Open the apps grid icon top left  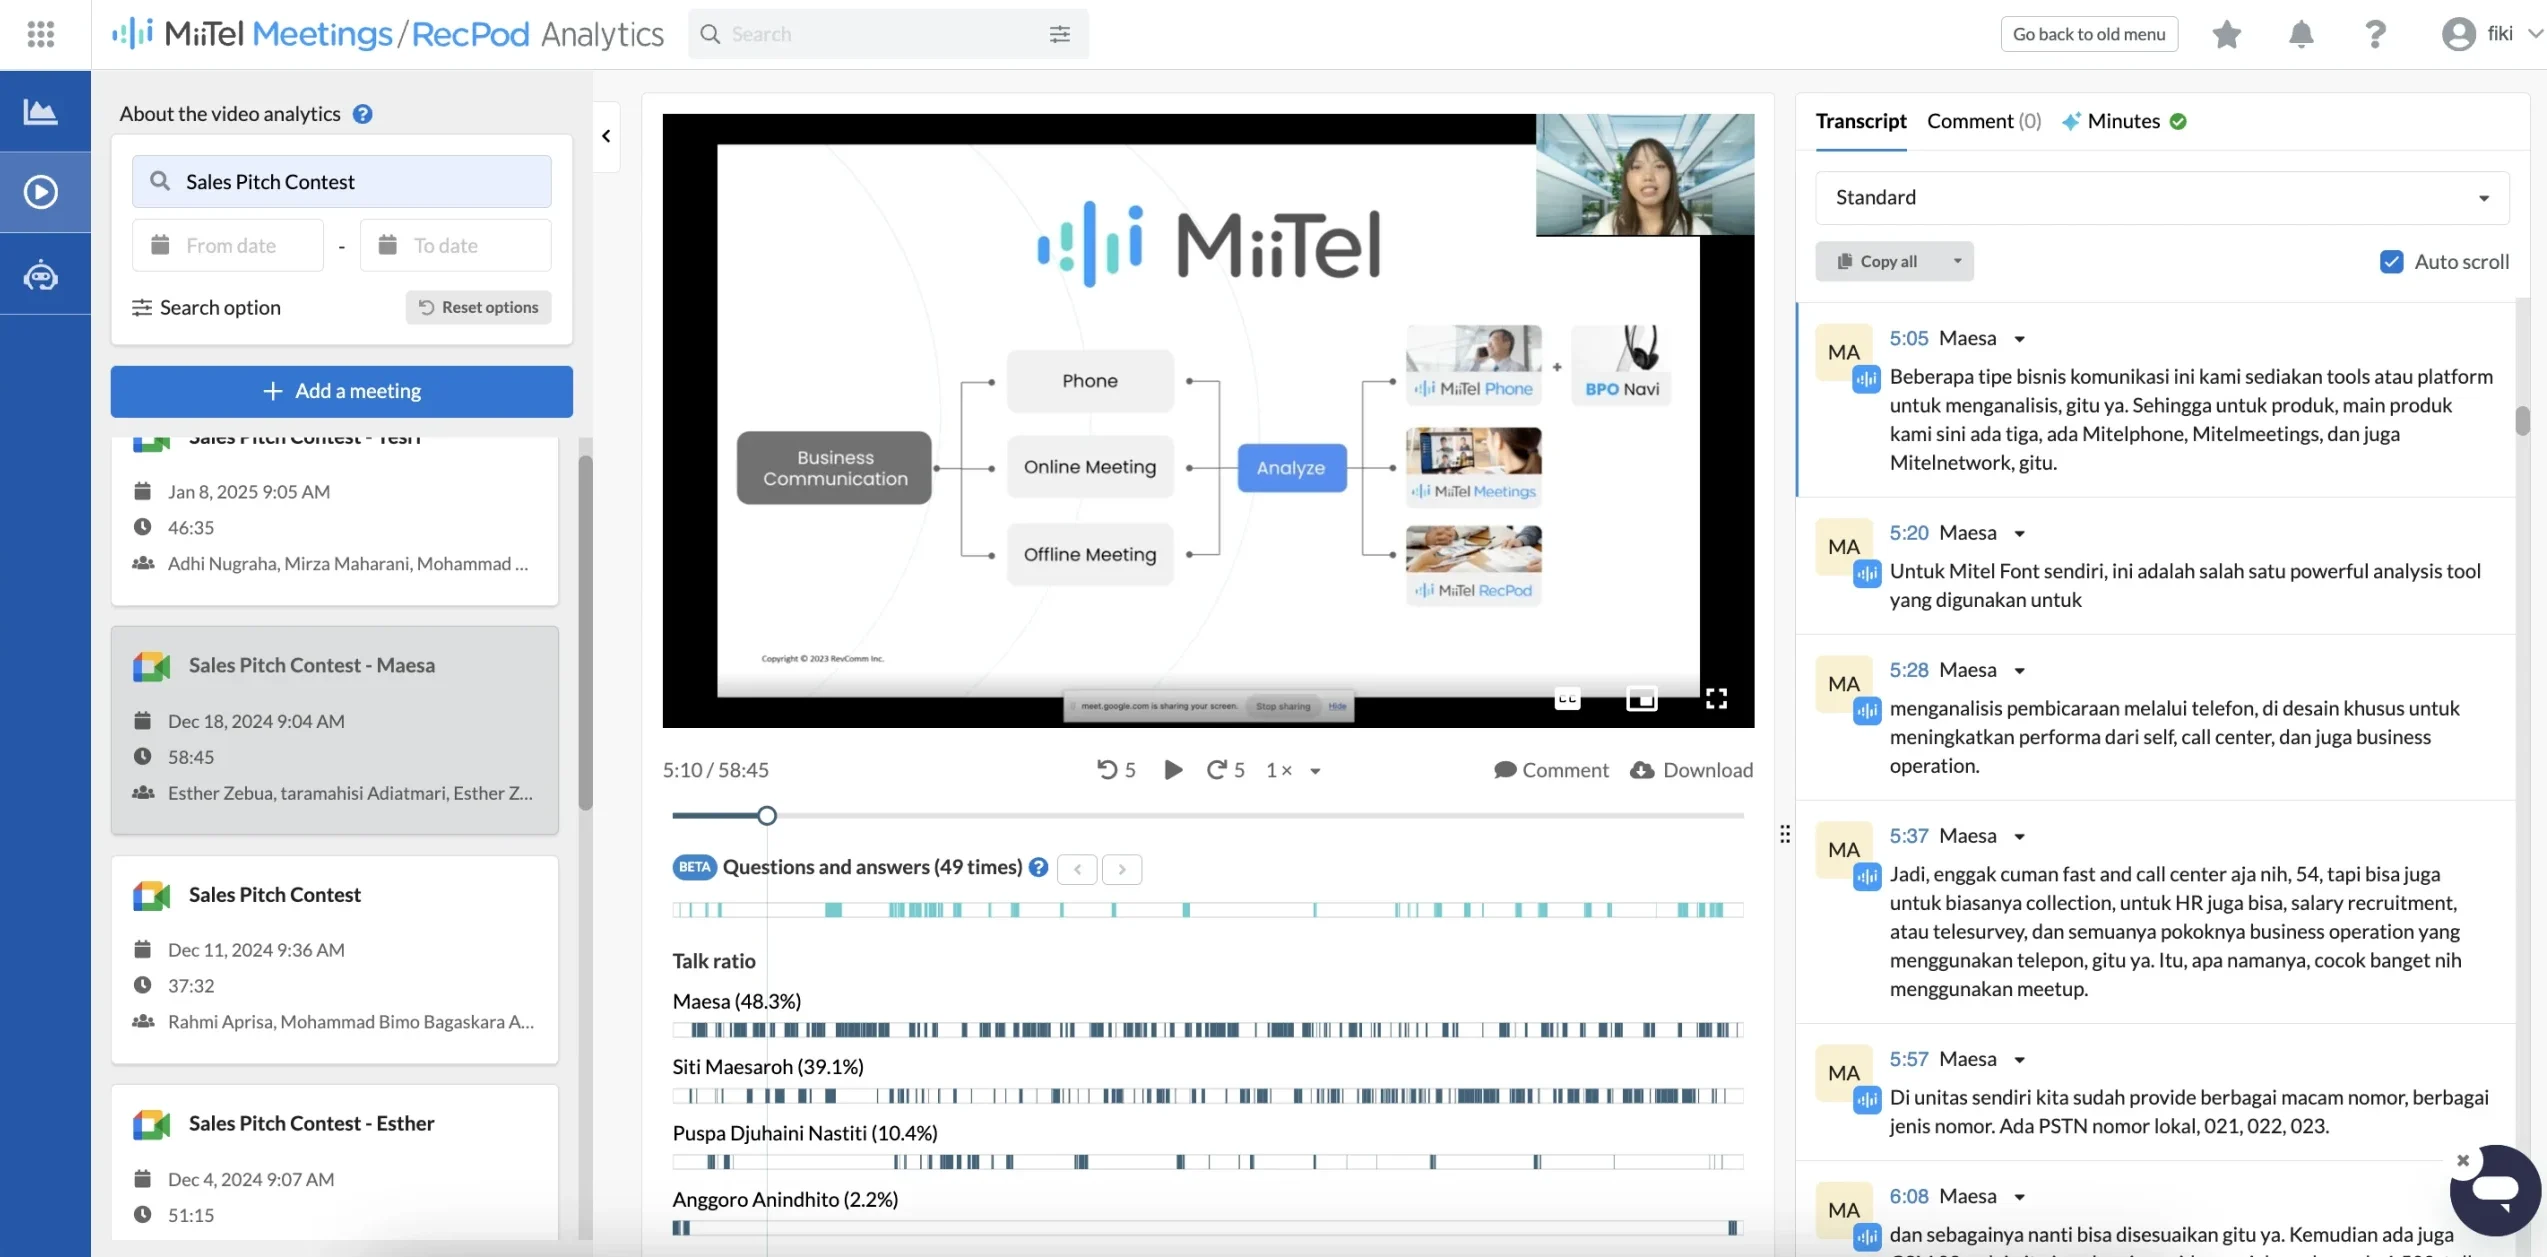(x=41, y=33)
